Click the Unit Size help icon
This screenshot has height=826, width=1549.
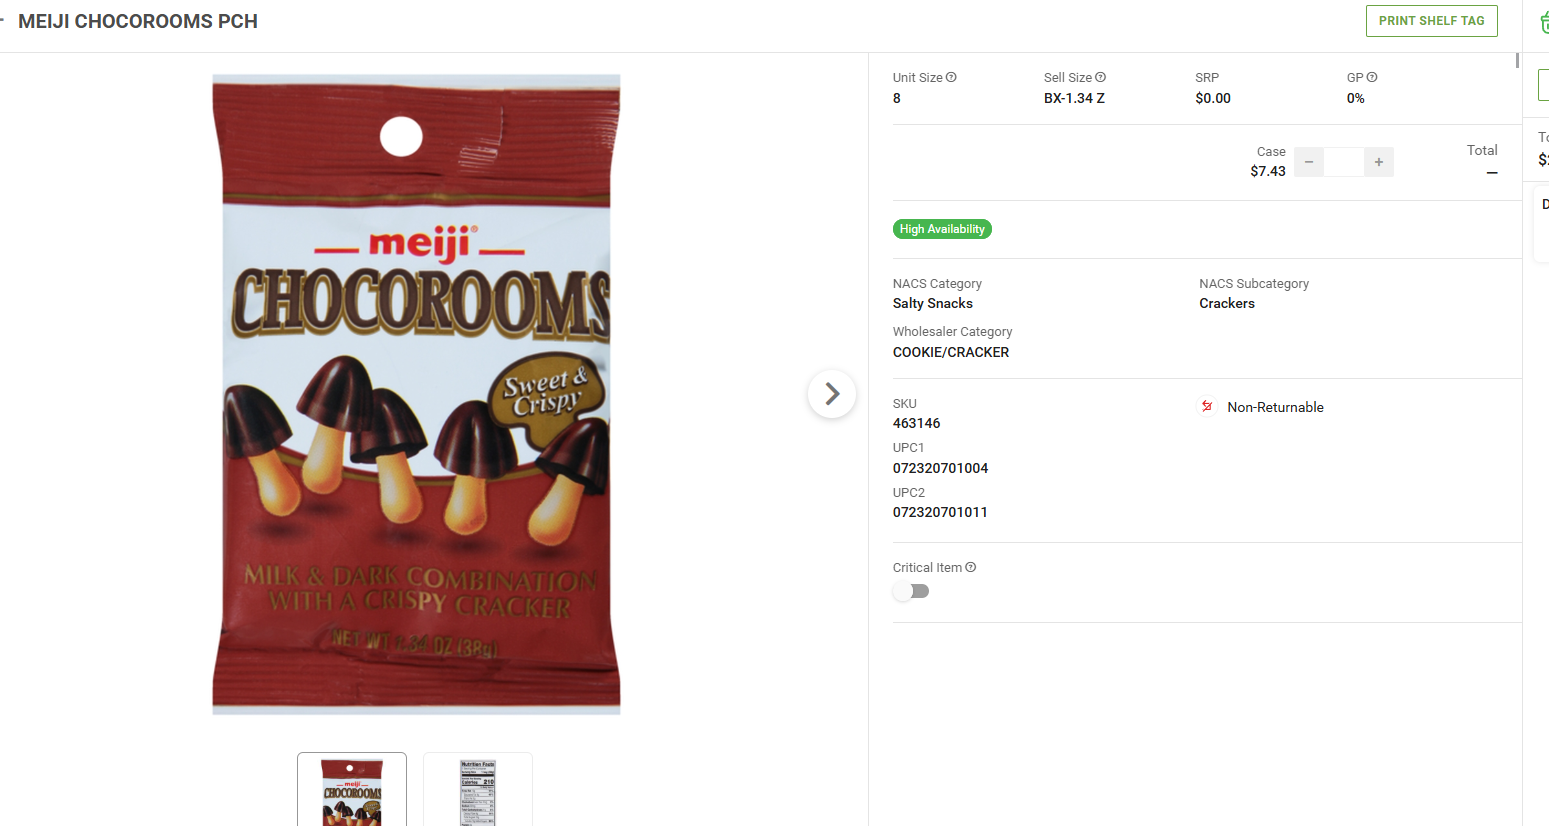tap(951, 77)
